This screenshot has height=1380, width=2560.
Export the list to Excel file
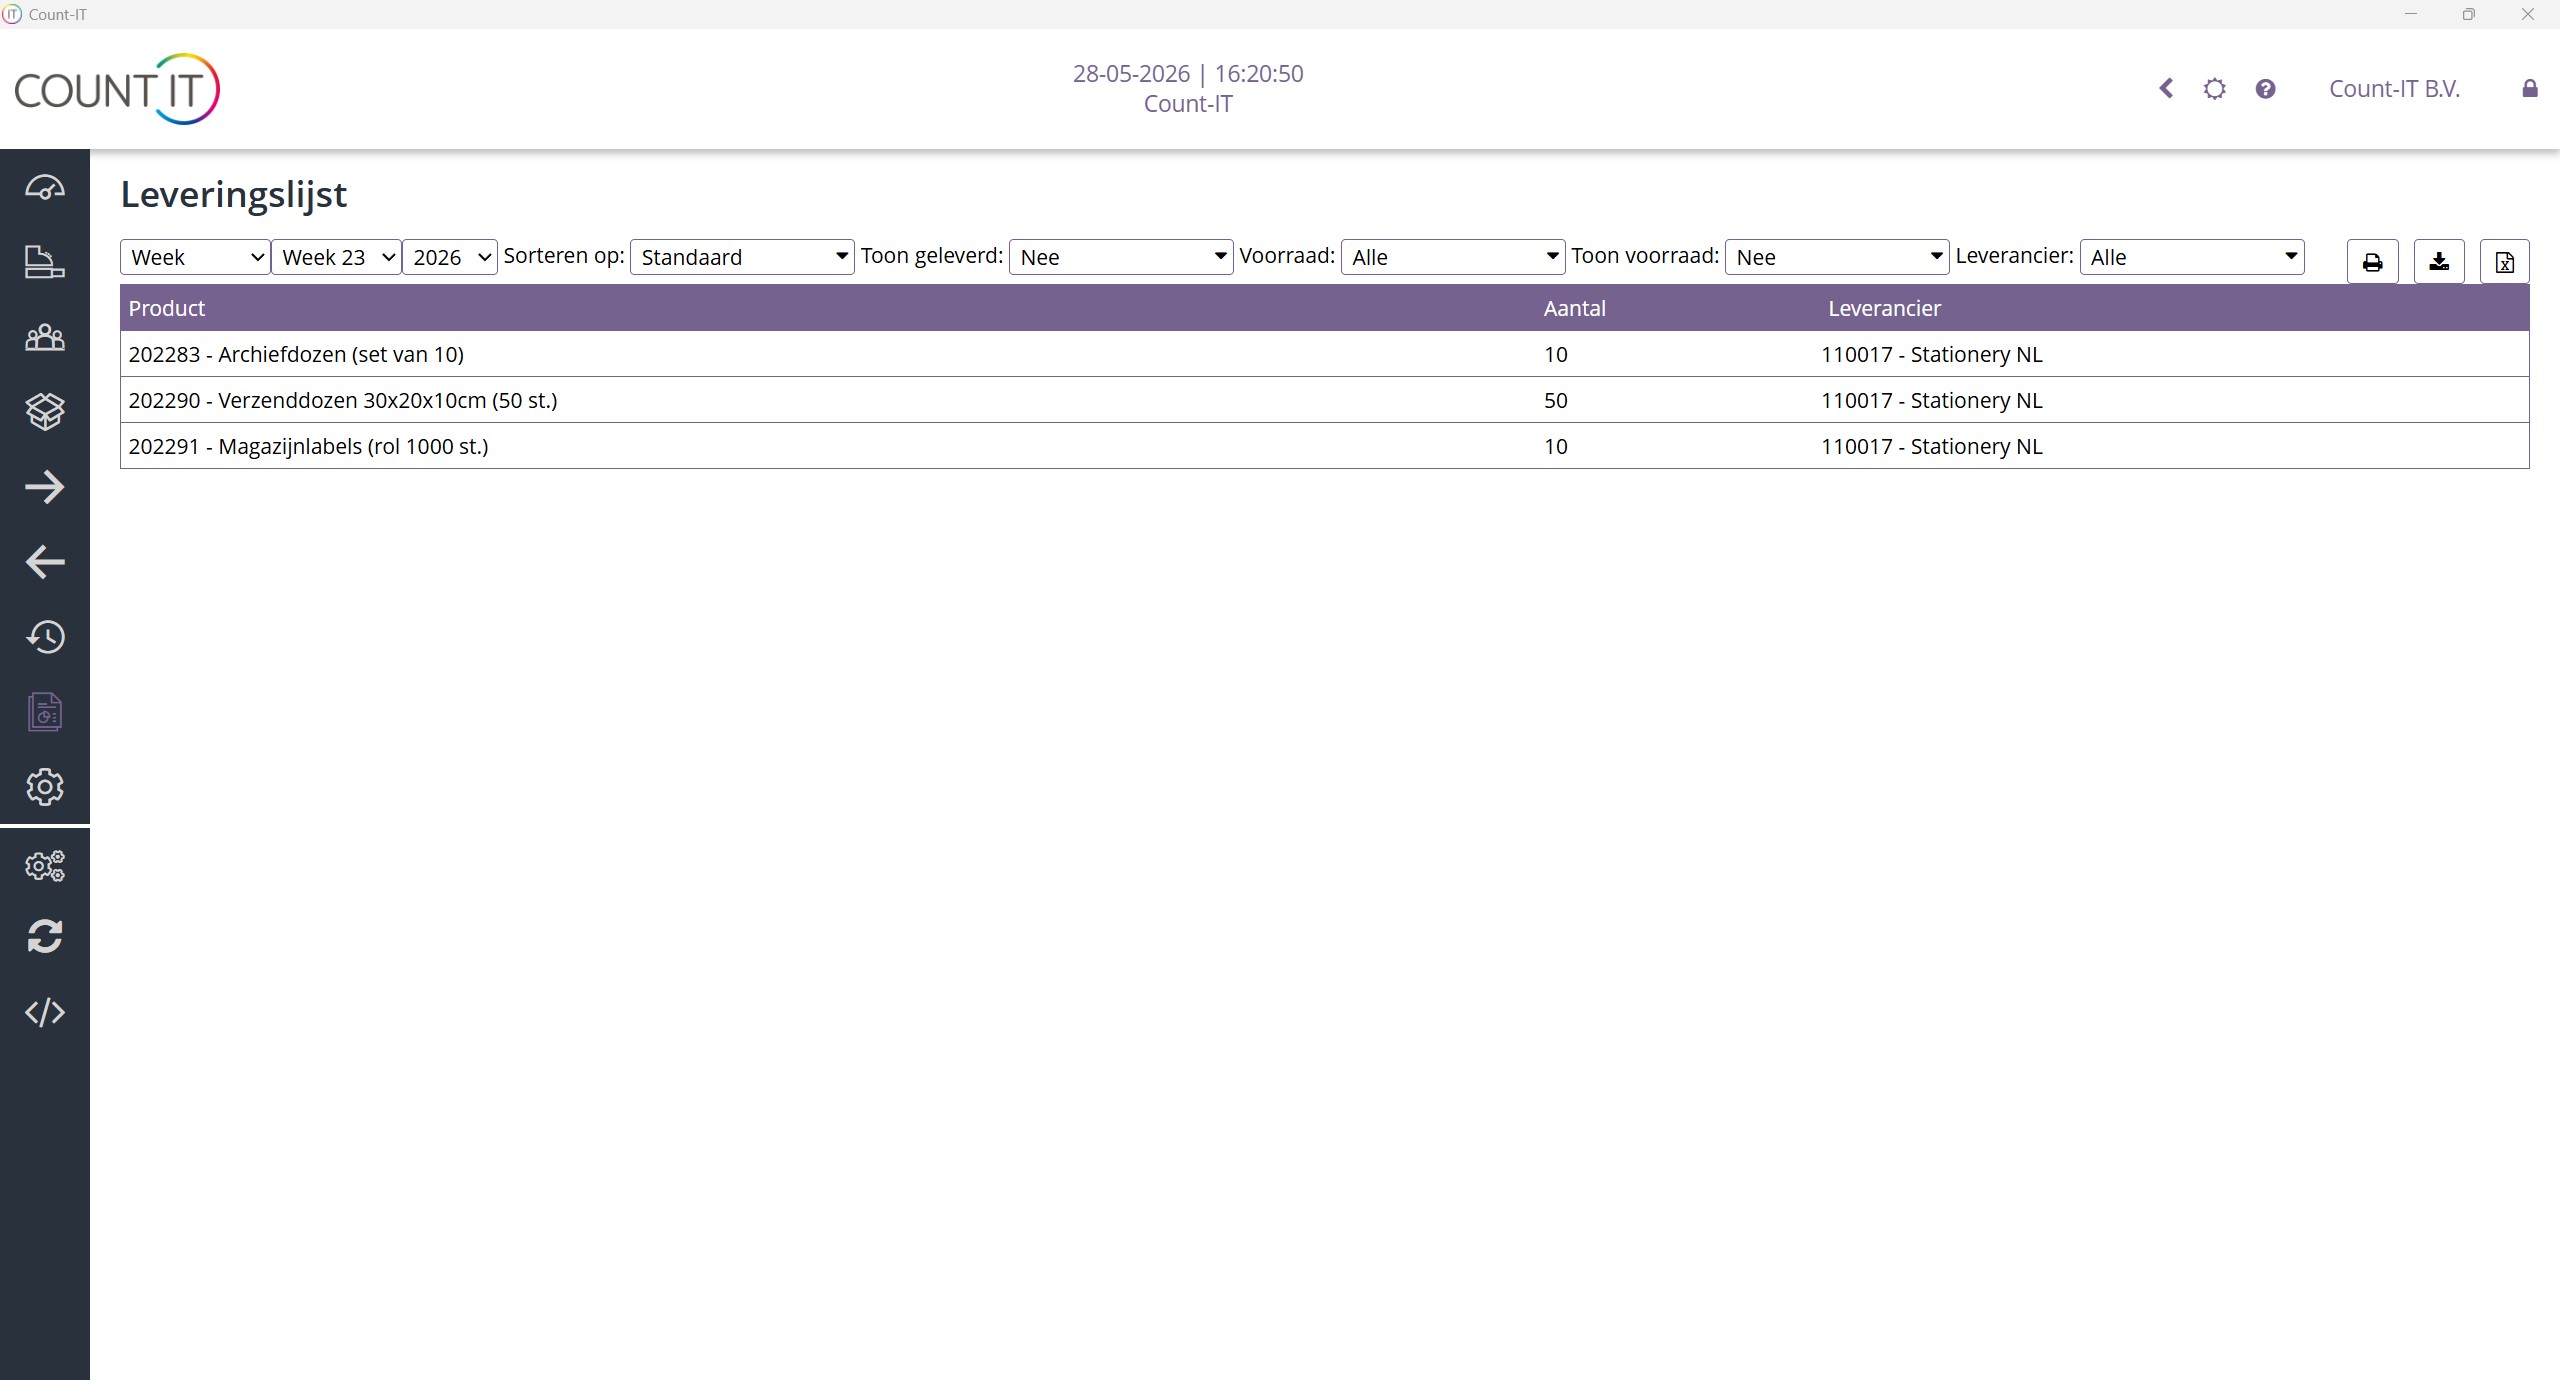[2504, 262]
